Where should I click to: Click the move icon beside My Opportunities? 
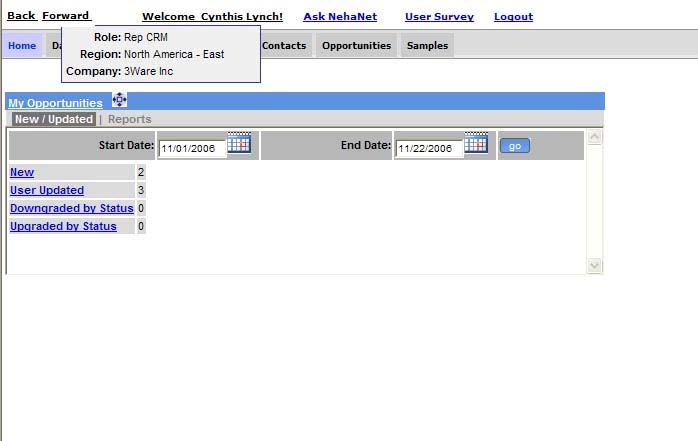point(119,100)
